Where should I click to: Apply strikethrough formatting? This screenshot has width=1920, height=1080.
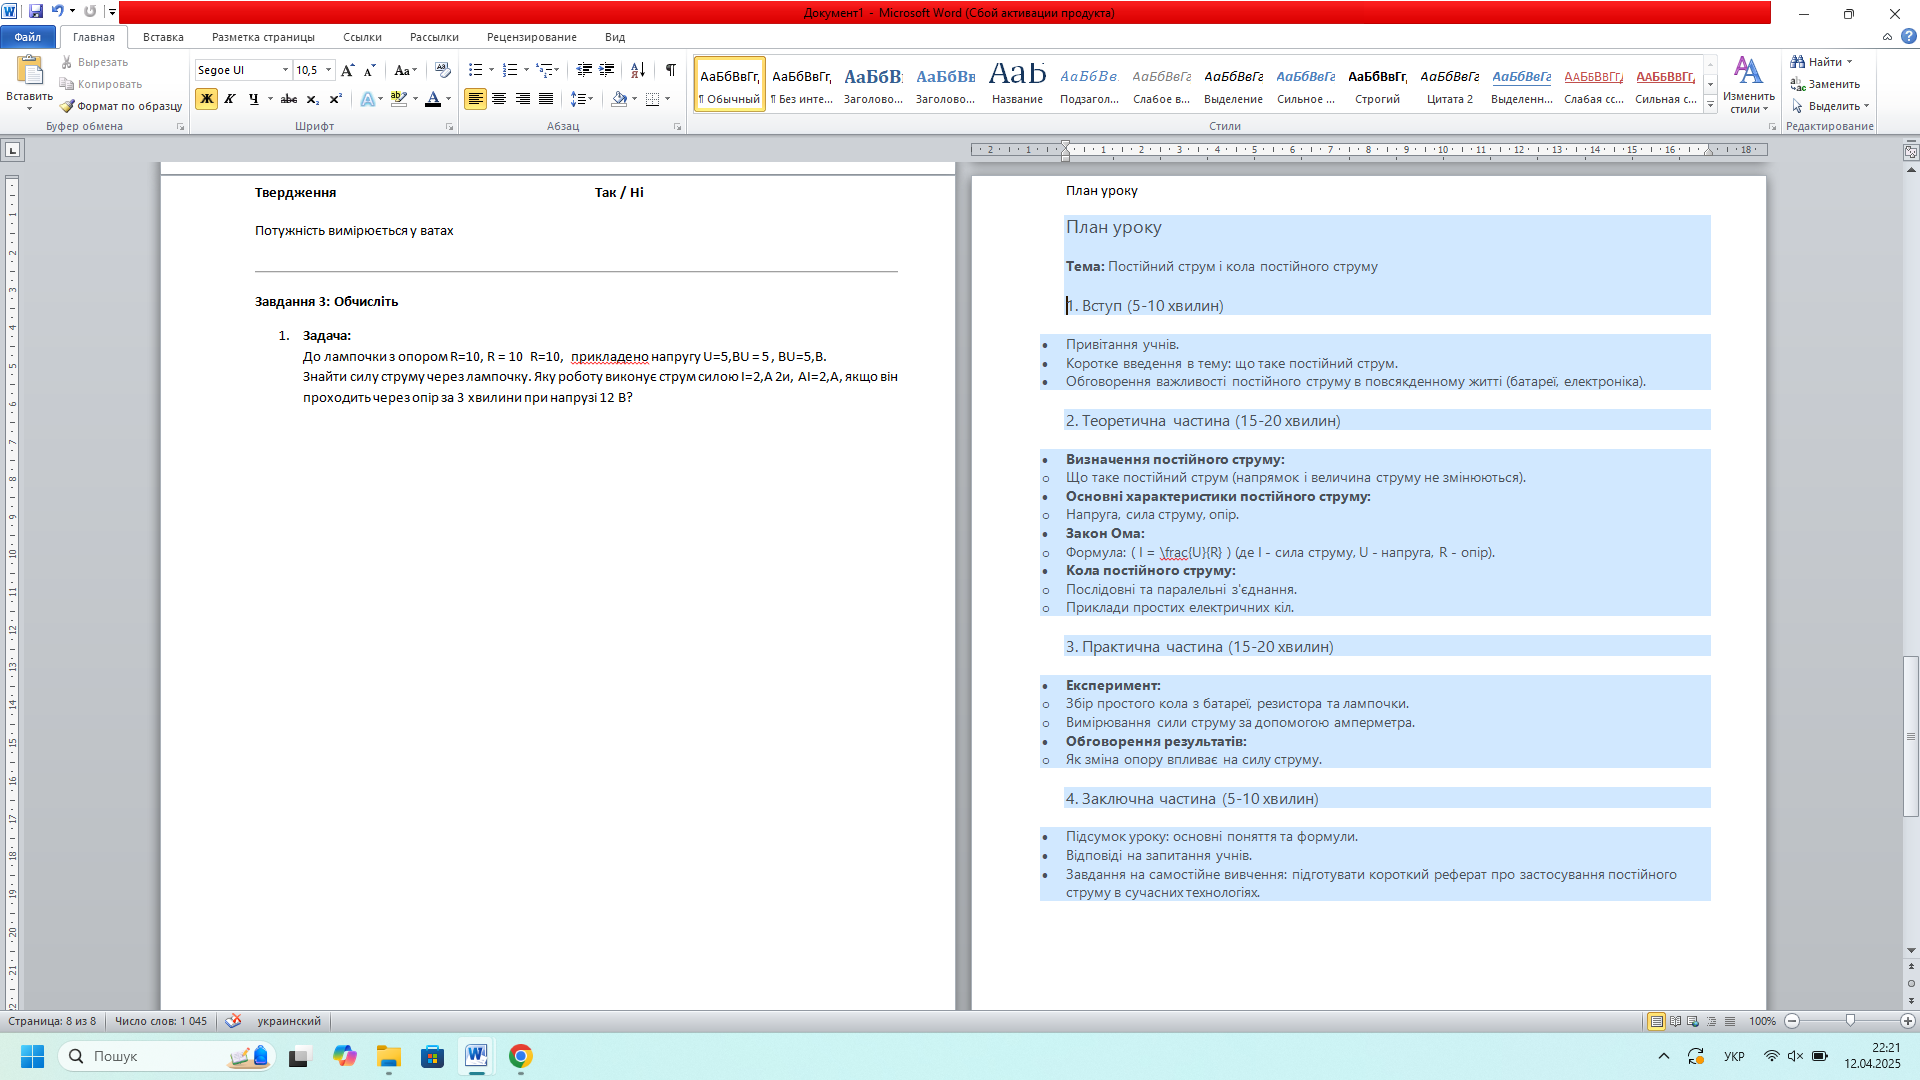[289, 99]
